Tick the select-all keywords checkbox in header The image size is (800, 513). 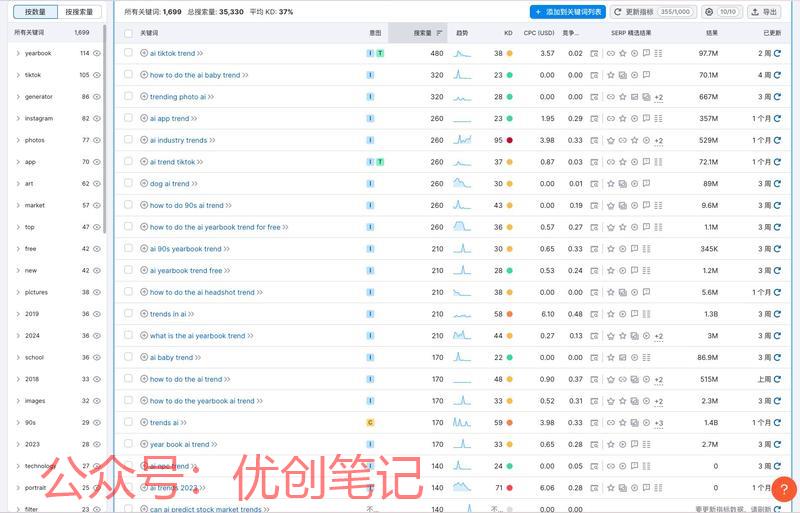(129, 33)
